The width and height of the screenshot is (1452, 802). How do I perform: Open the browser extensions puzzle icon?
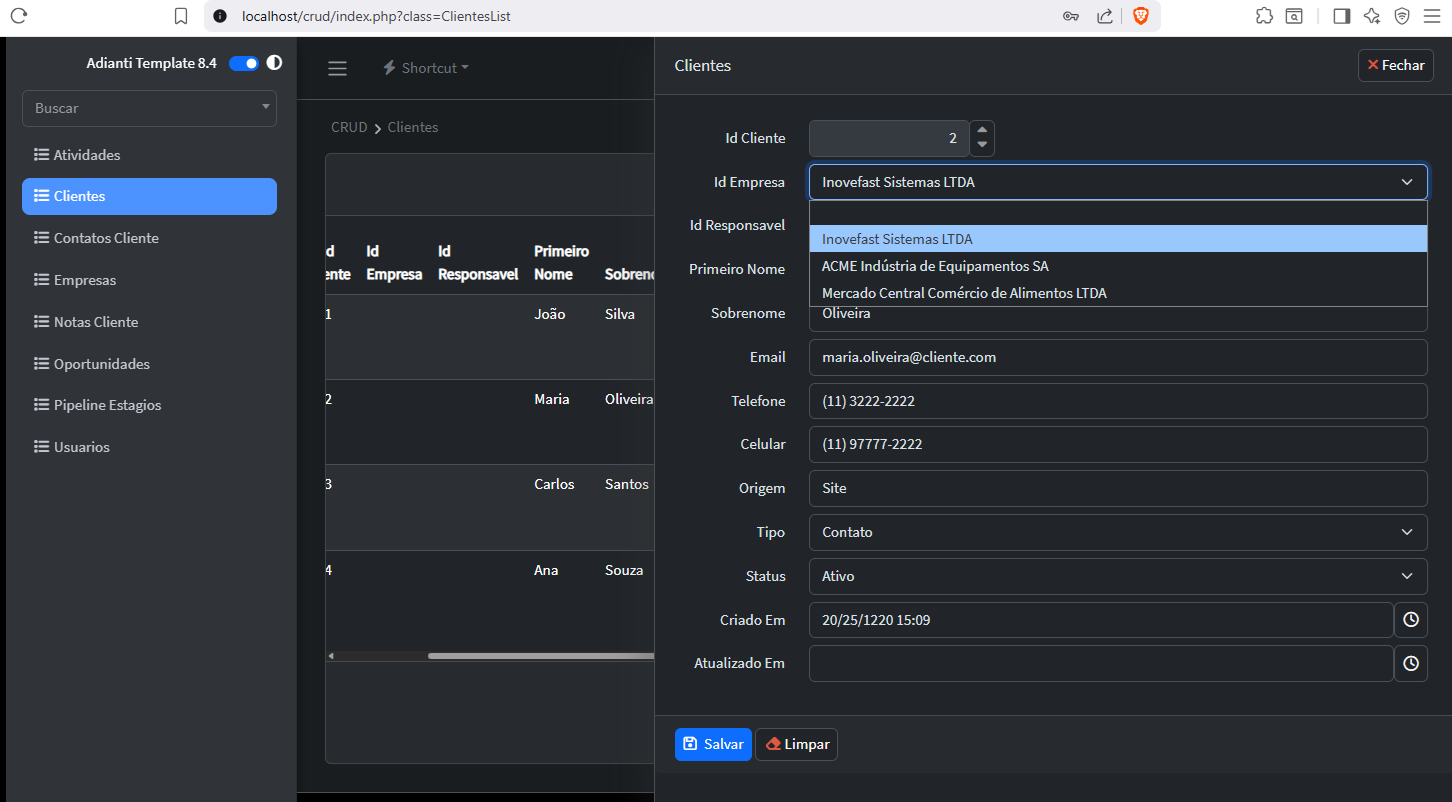[1264, 16]
